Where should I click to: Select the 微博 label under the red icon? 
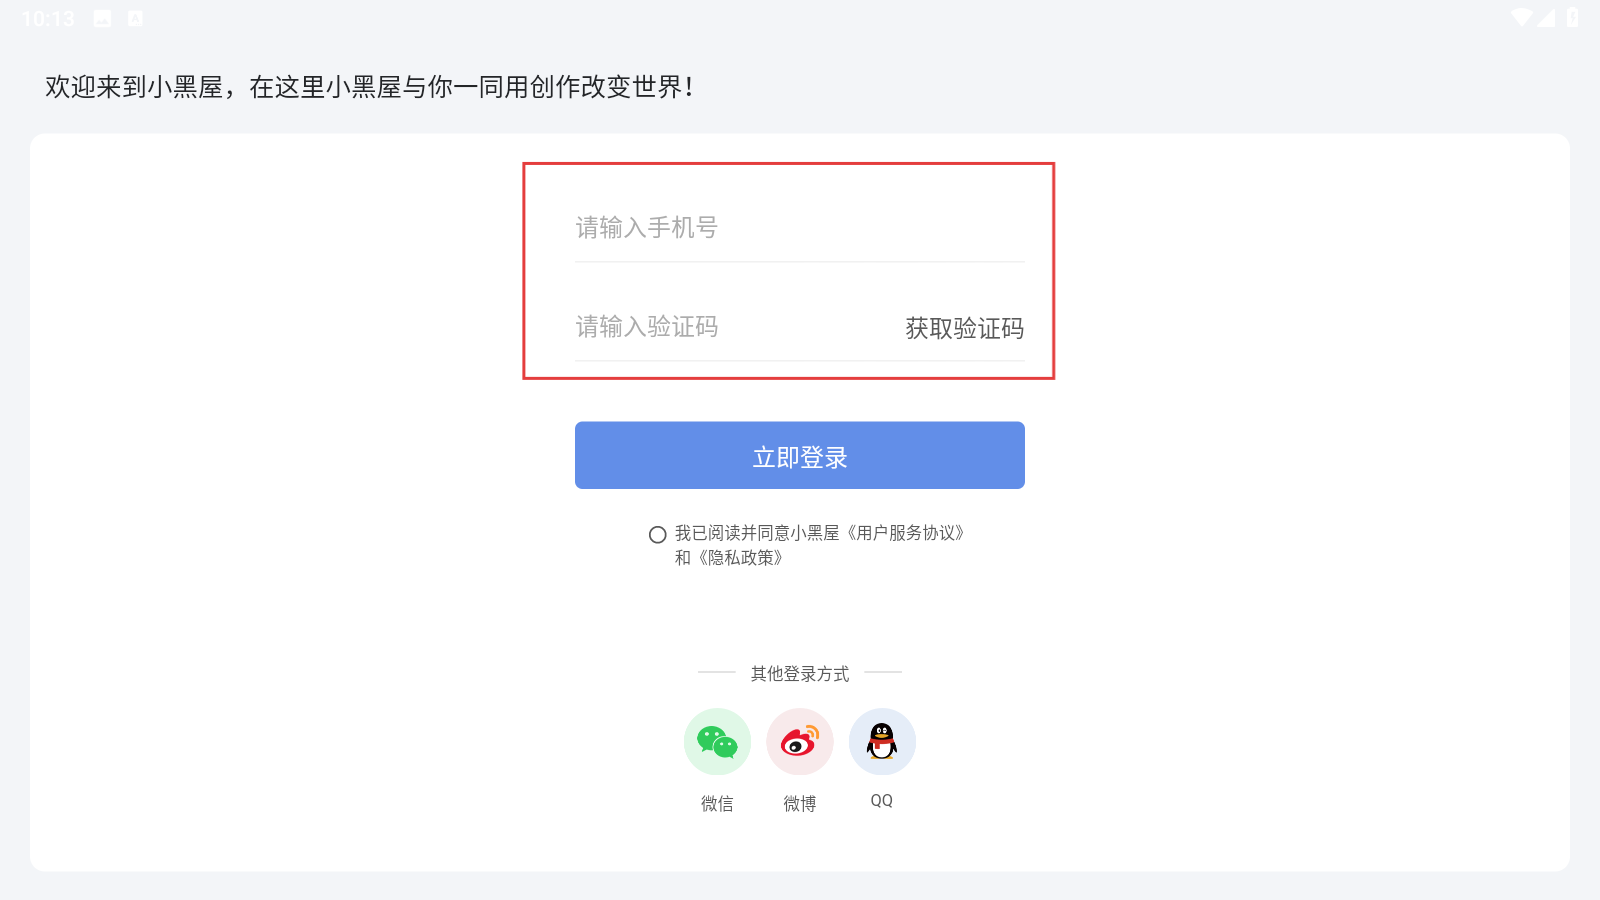(800, 803)
